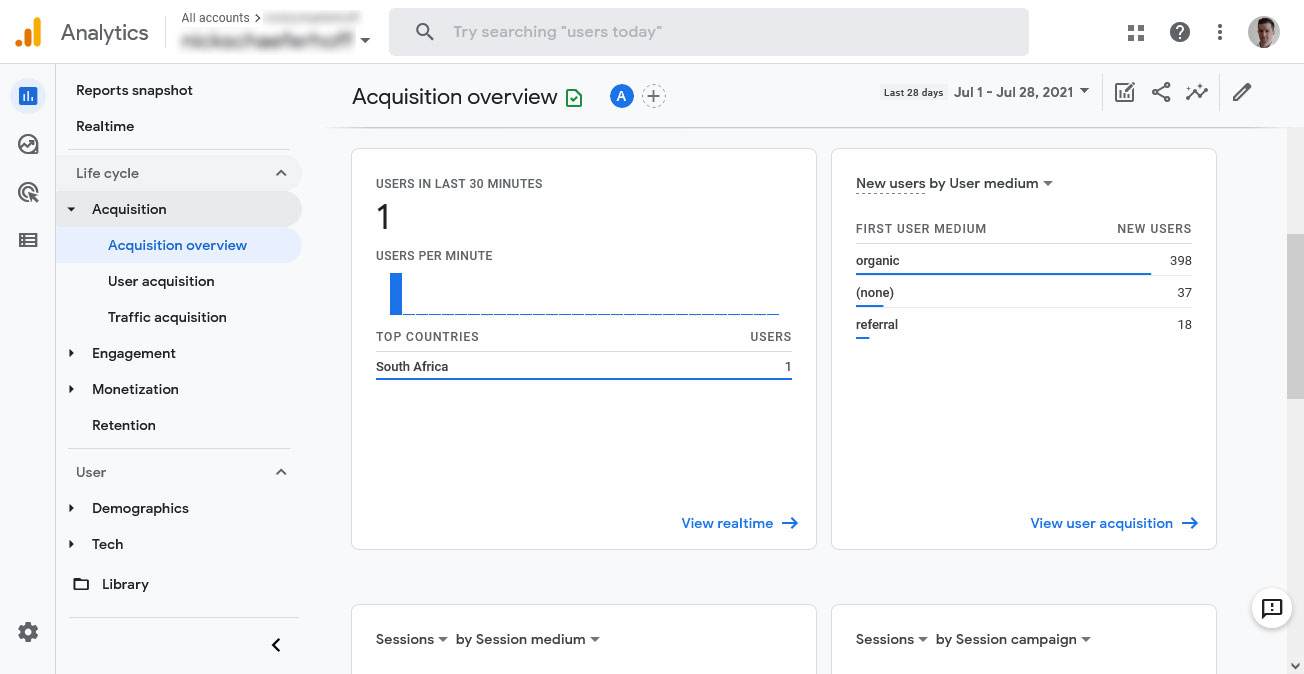Expand the Tech tree item
This screenshot has width=1304, height=674.
pyautogui.click(x=71, y=544)
